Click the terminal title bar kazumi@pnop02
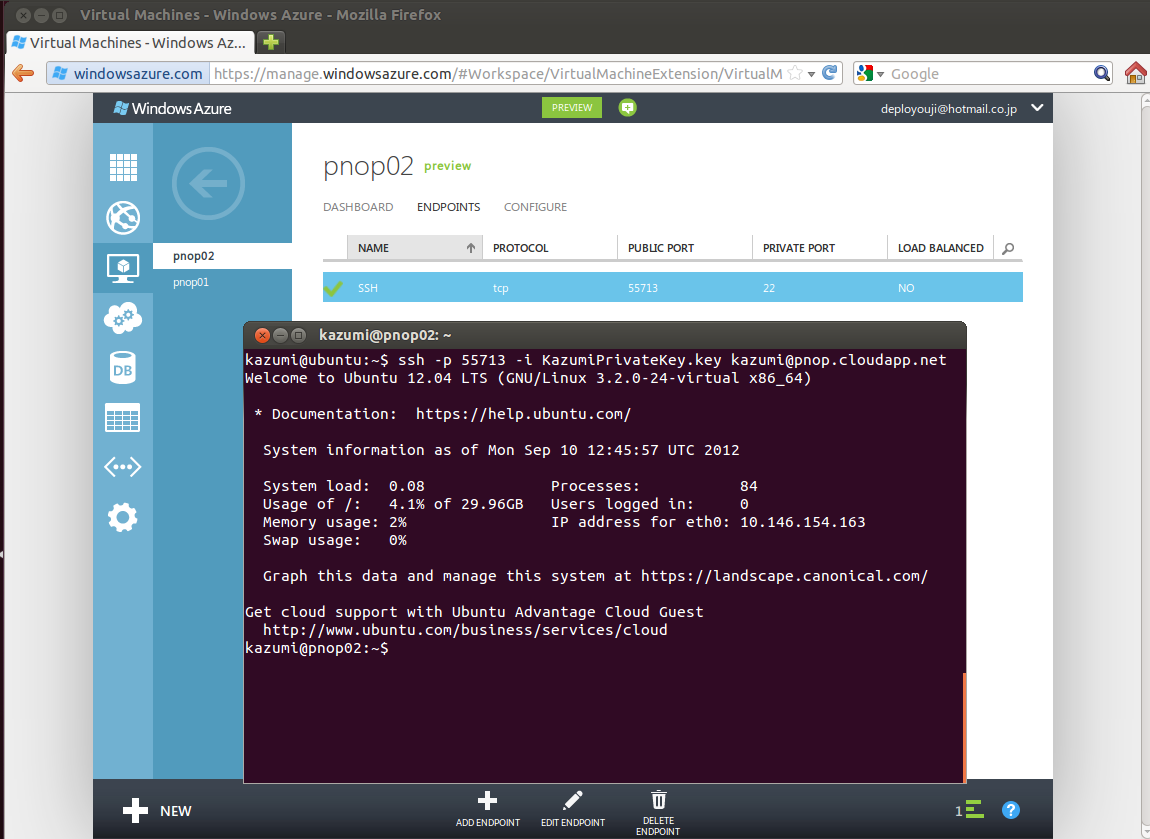This screenshot has height=839, width=1150. coord(604,335)
